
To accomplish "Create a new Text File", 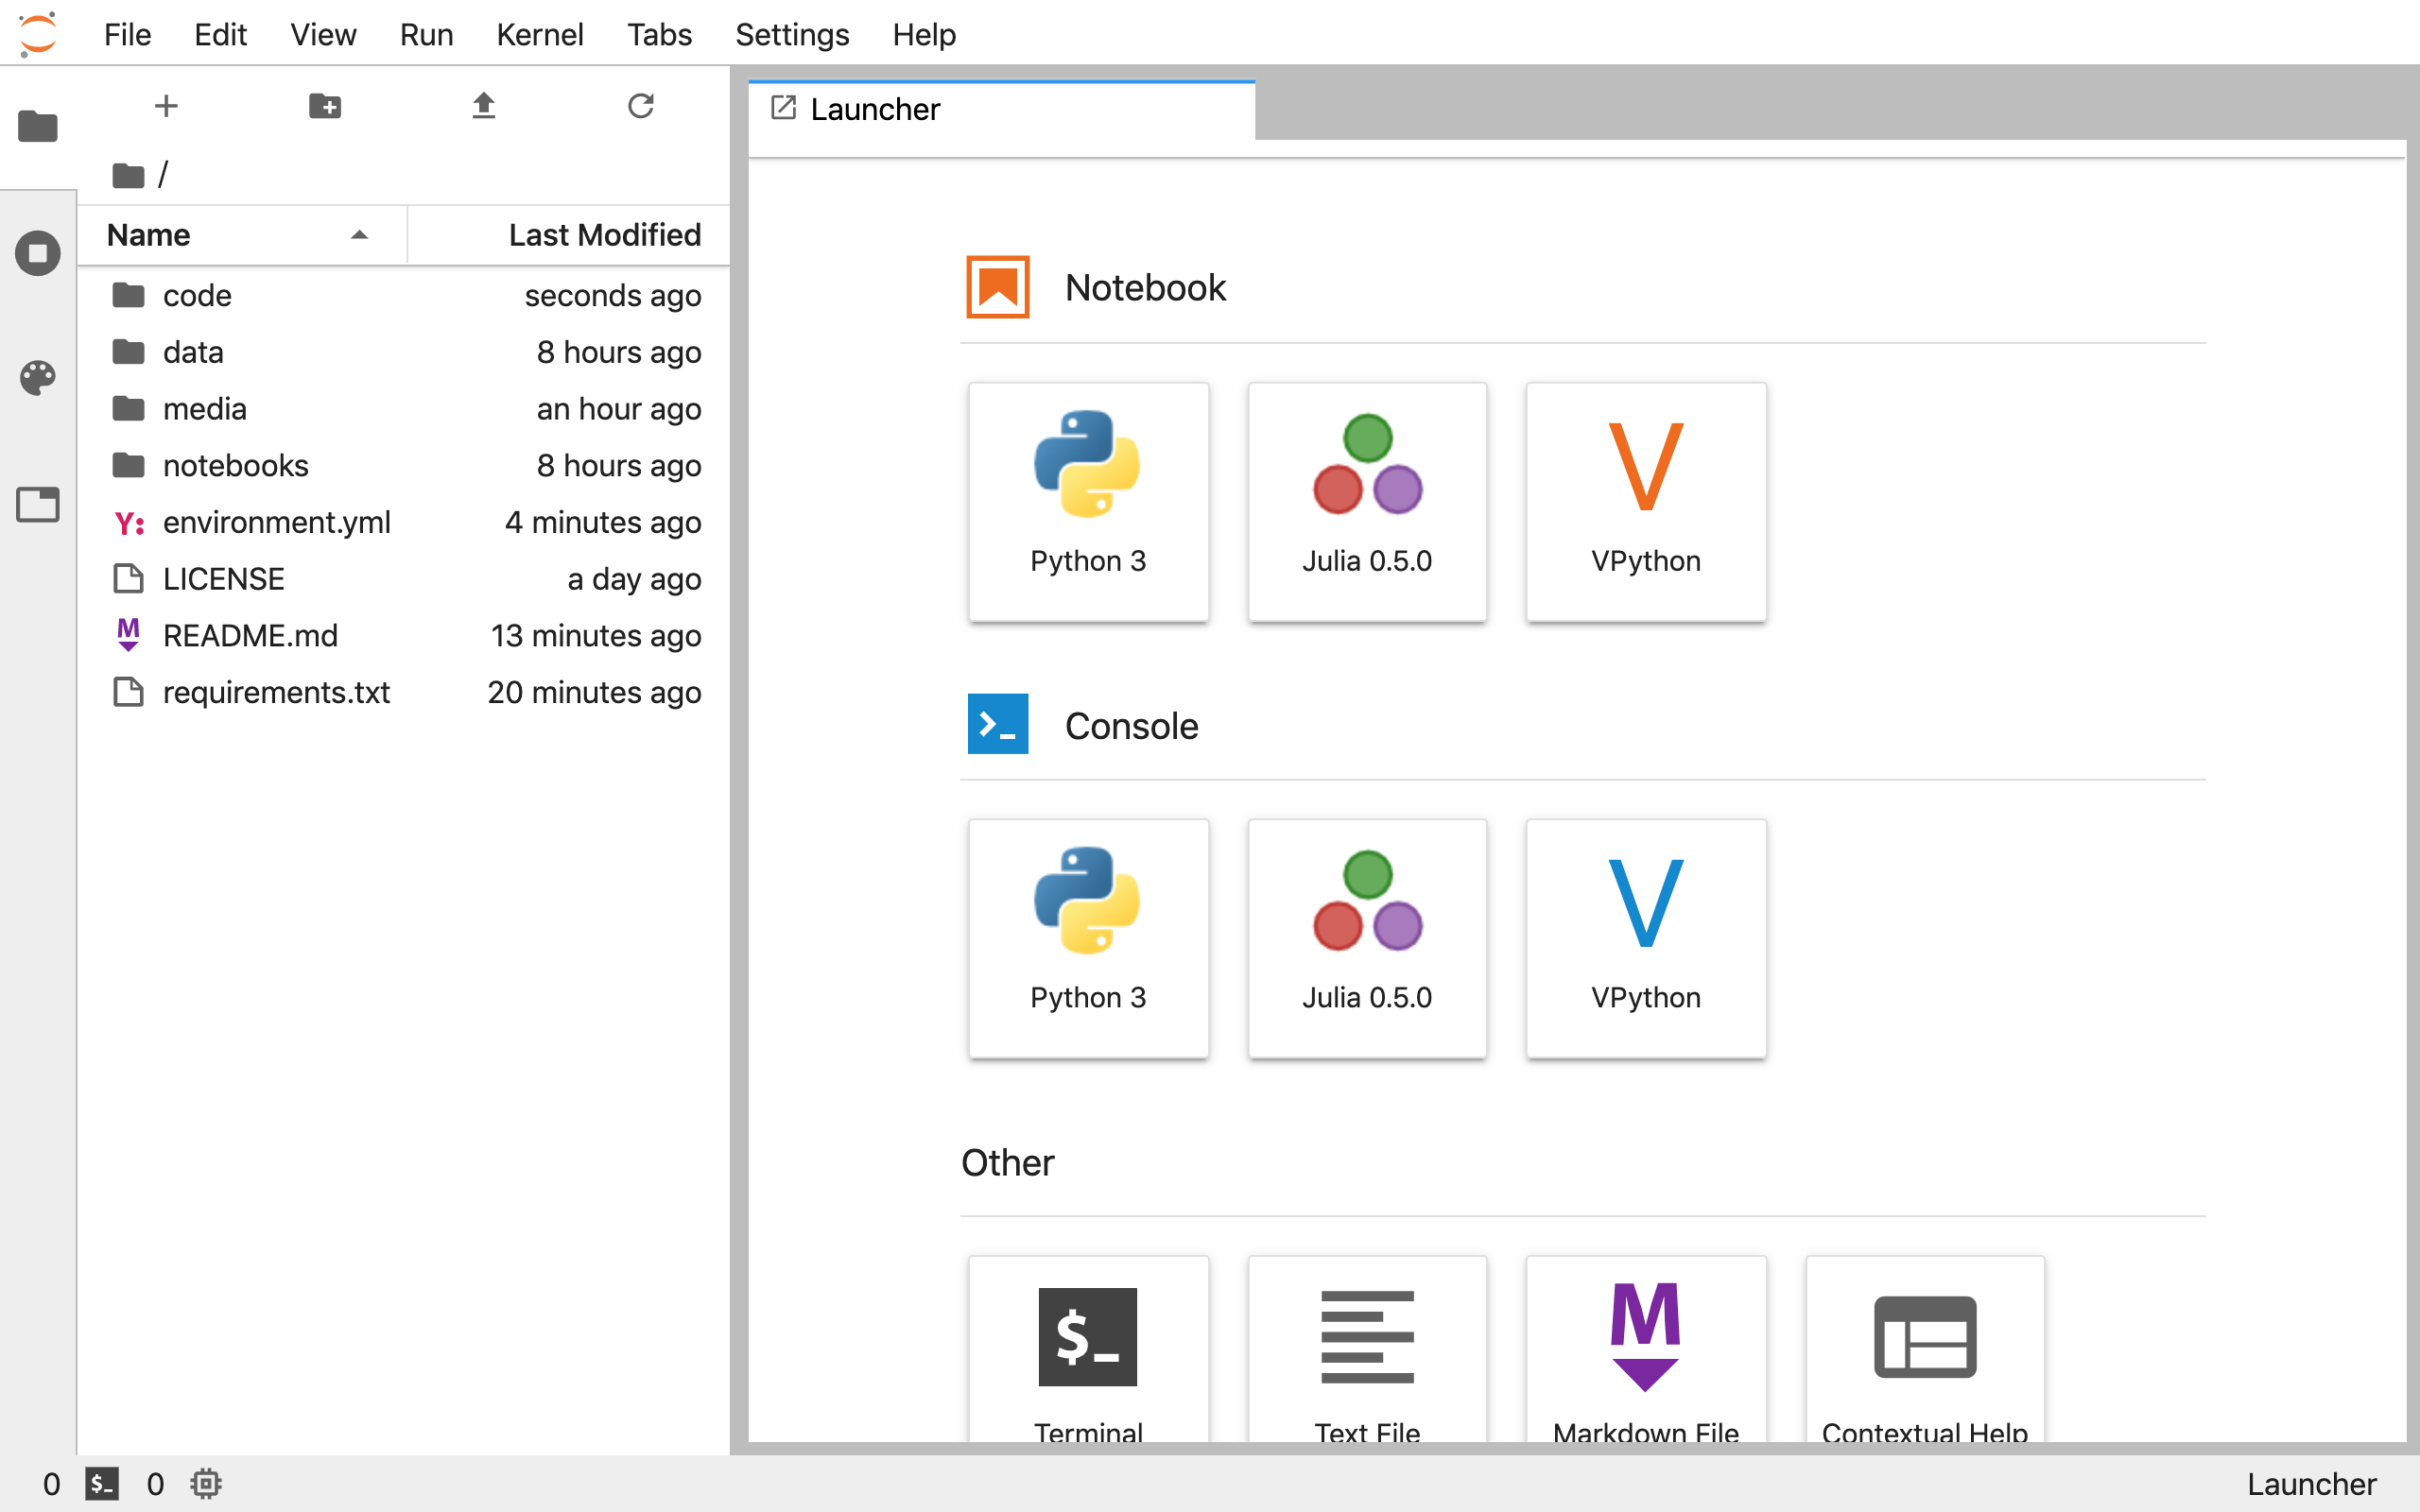I will point(1367,1349).
